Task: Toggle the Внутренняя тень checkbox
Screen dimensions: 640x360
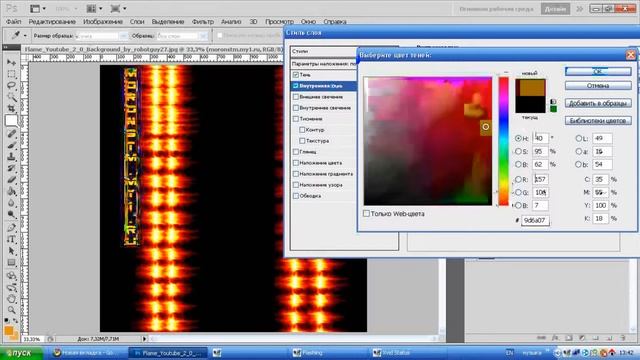Action: click(296, 86)
